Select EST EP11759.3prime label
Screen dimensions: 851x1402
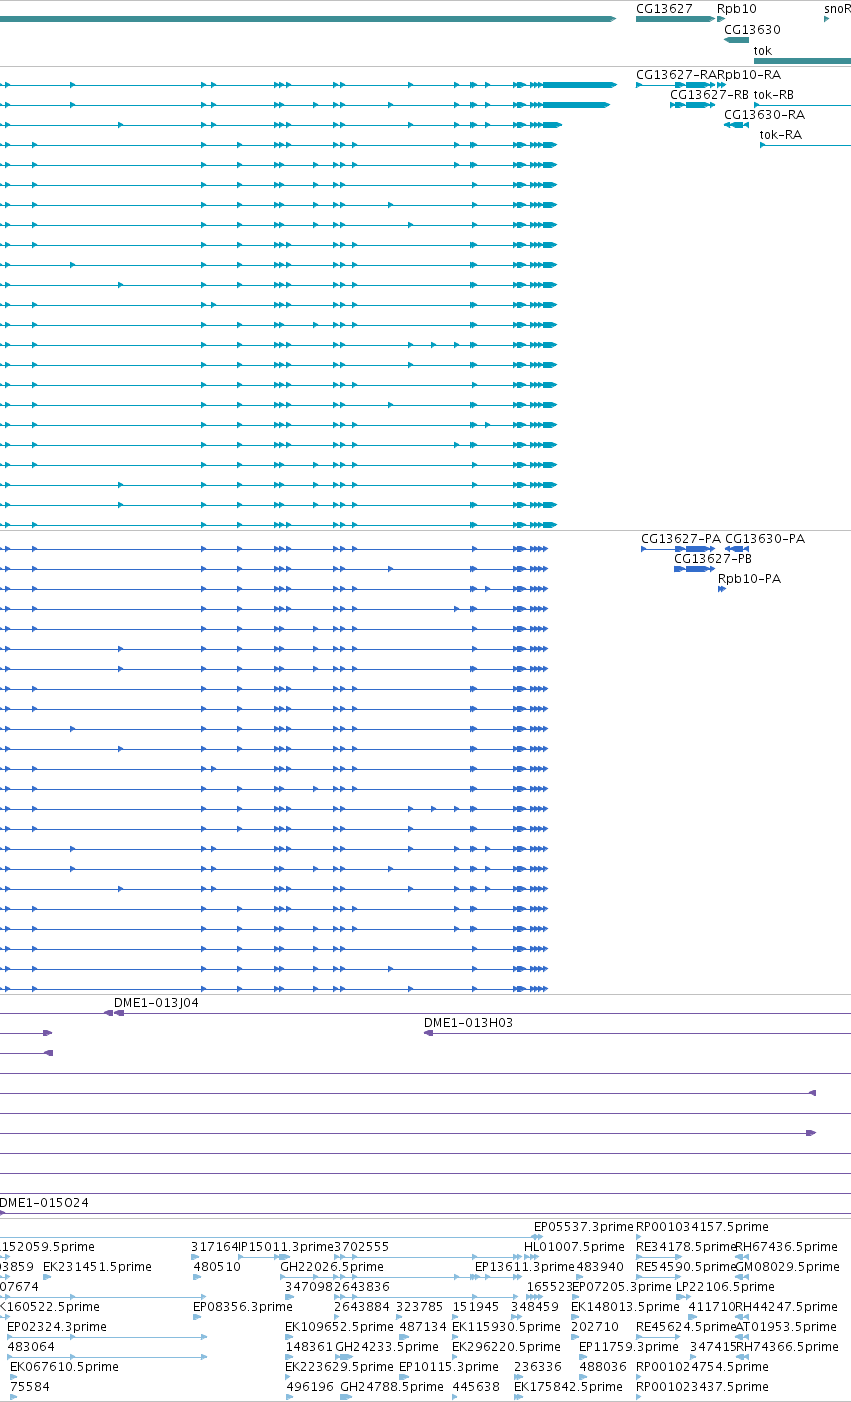click(629, 1347)
